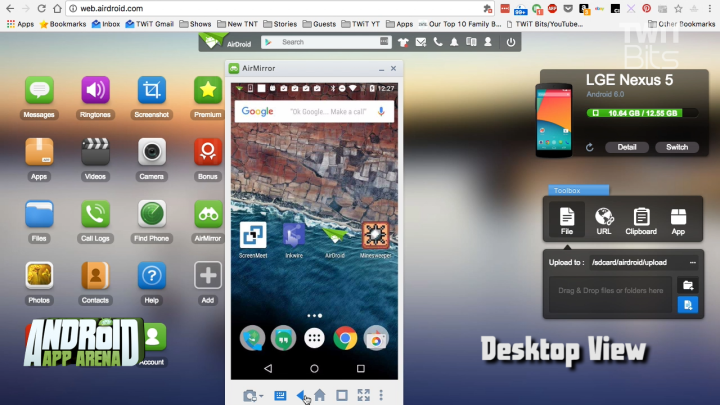Expand the upload path ellipsis options
Image resolution: width=720 pixels, height=405 pixels.
point(691,262)
